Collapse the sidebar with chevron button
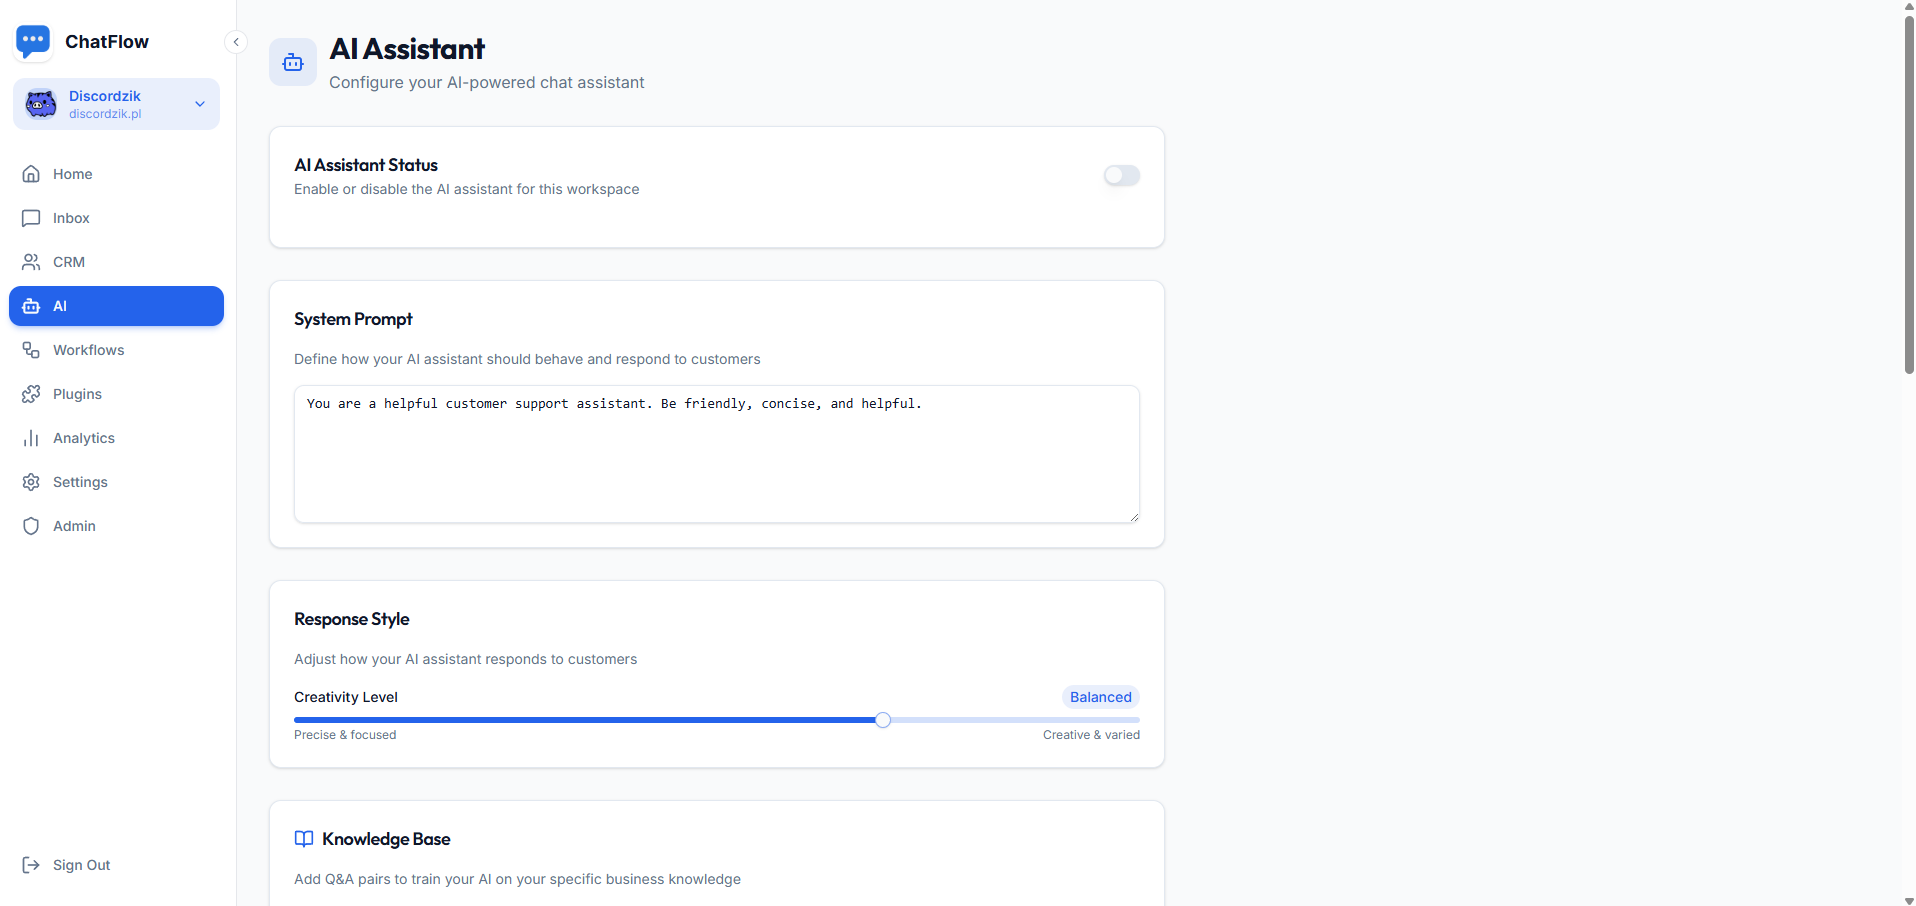The width and height of the screenshot is (1916, 906). pyautogui.click(x=236, y=42)
